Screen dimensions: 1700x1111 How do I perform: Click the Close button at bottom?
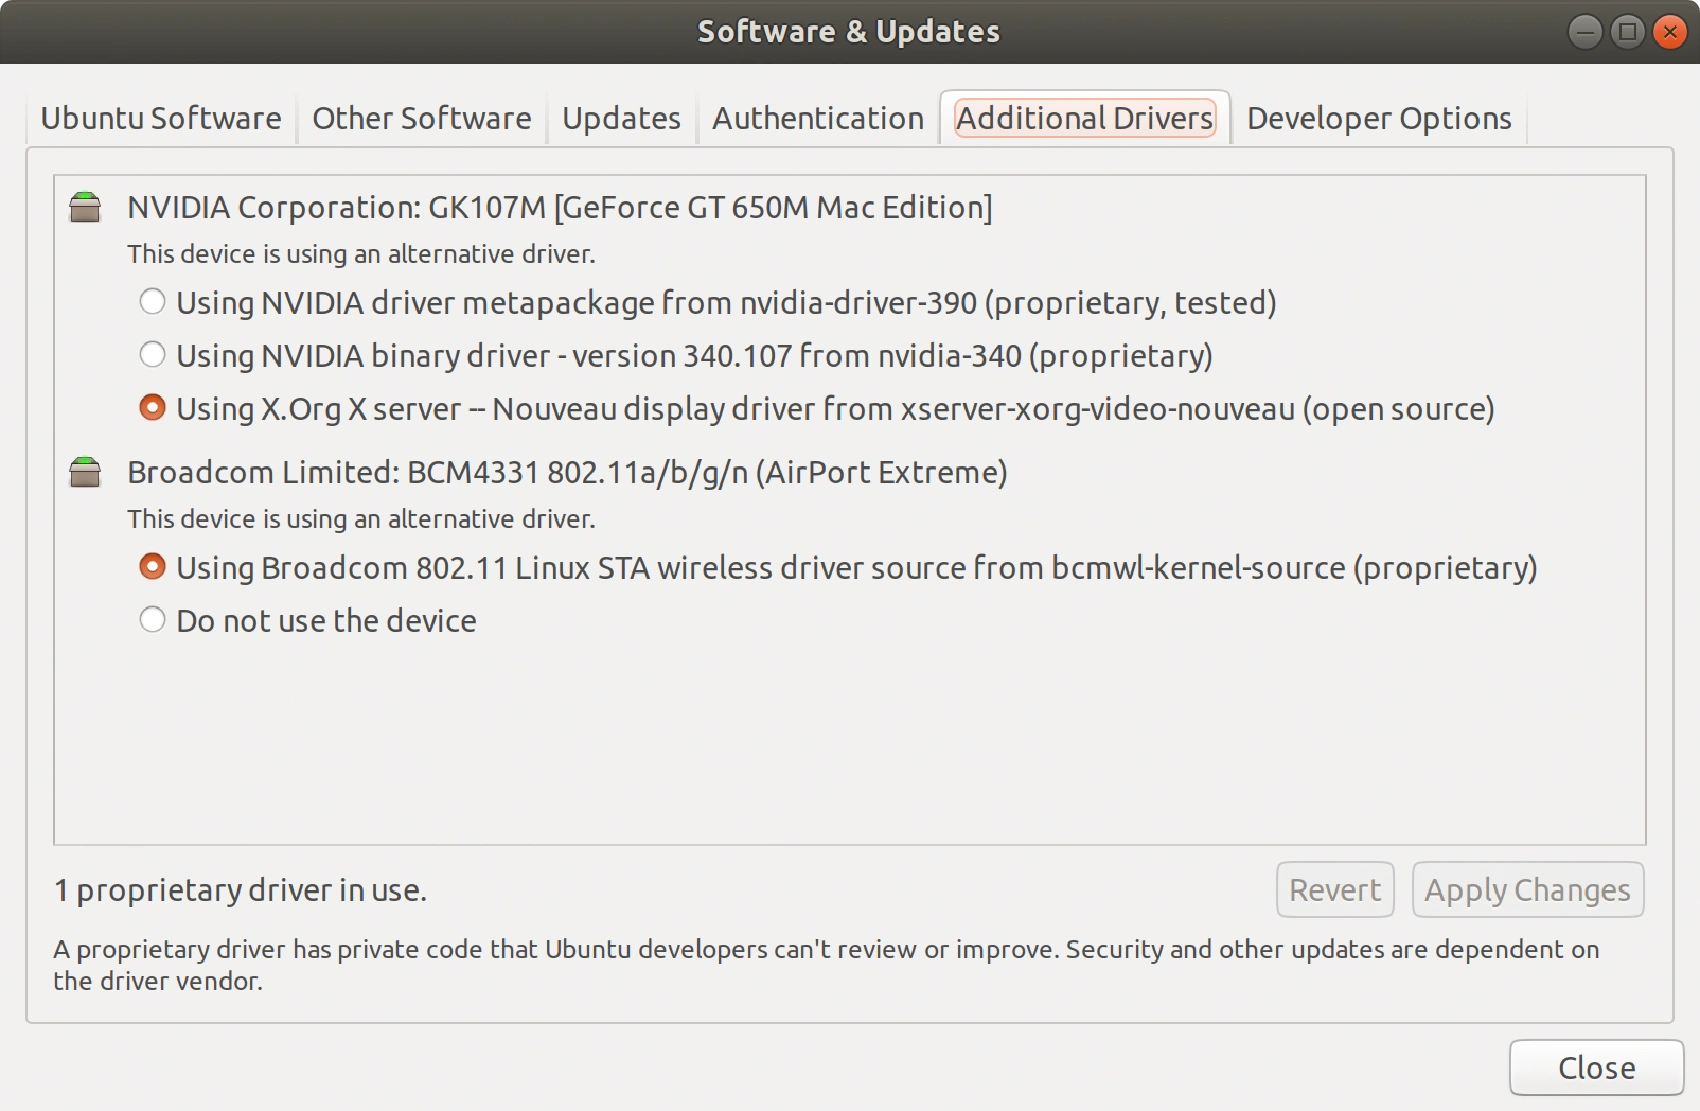1596,1067
